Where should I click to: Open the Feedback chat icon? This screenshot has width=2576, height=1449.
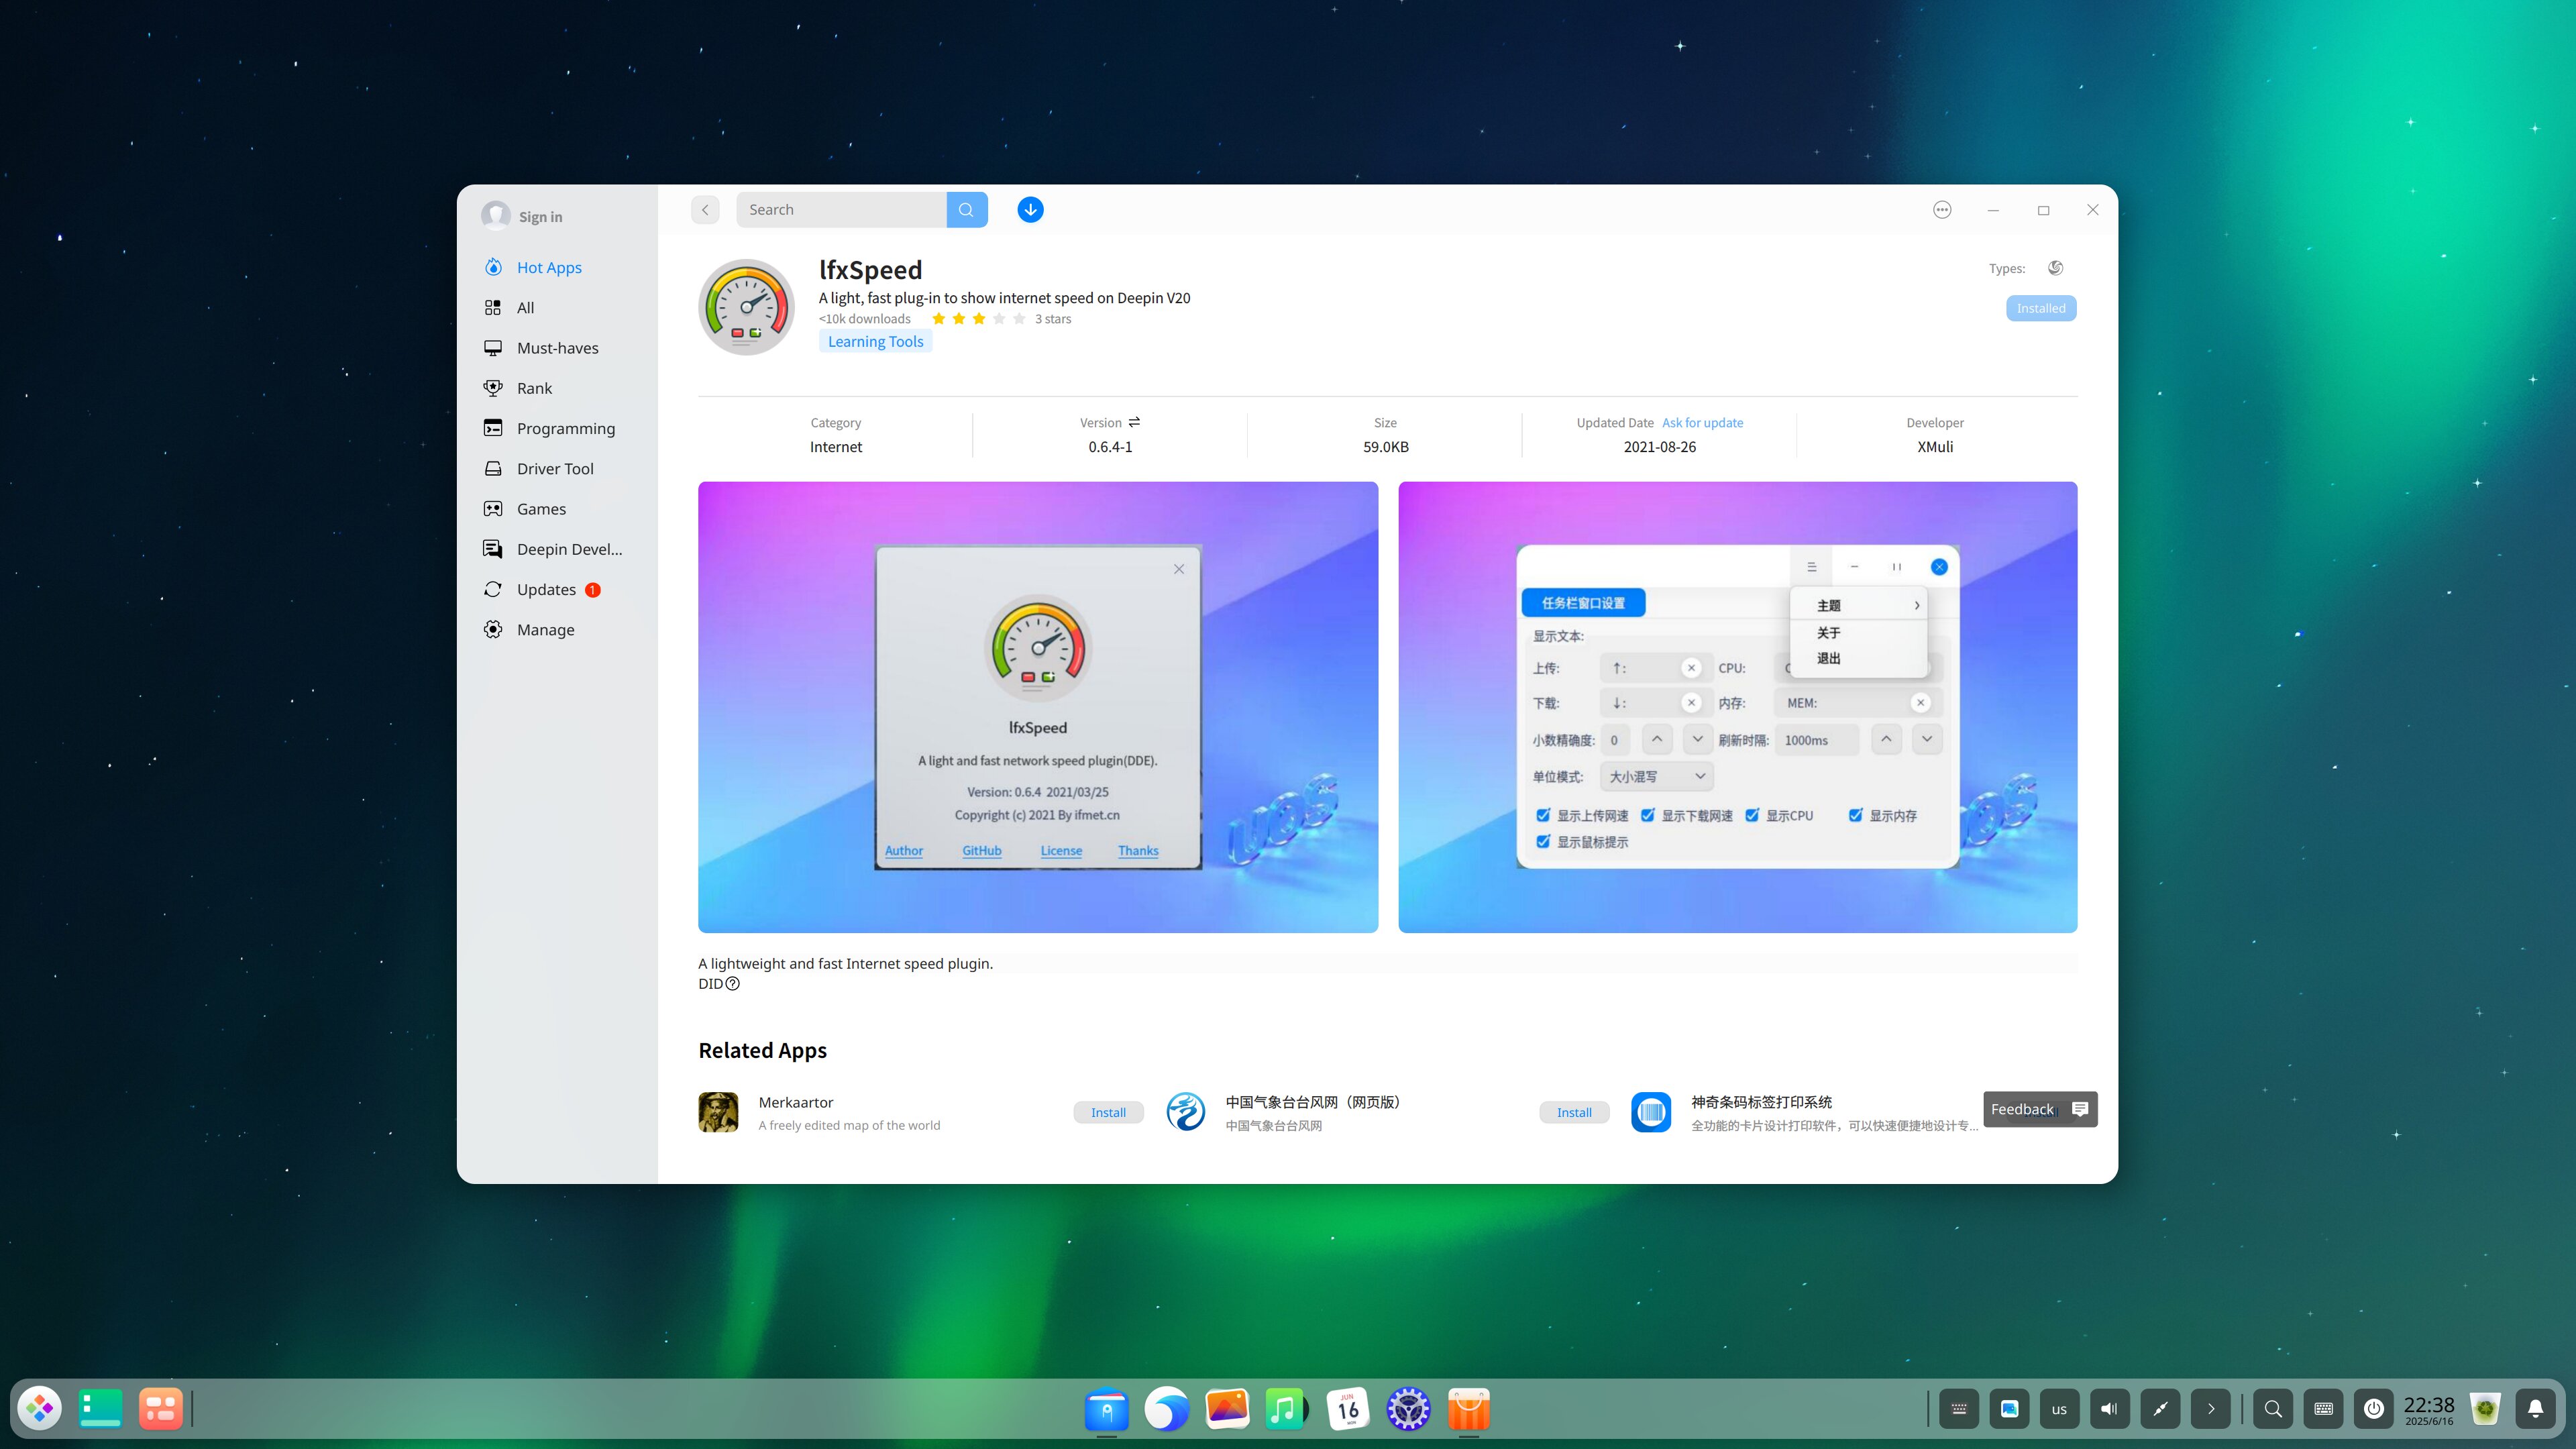pos(2080,1109)
